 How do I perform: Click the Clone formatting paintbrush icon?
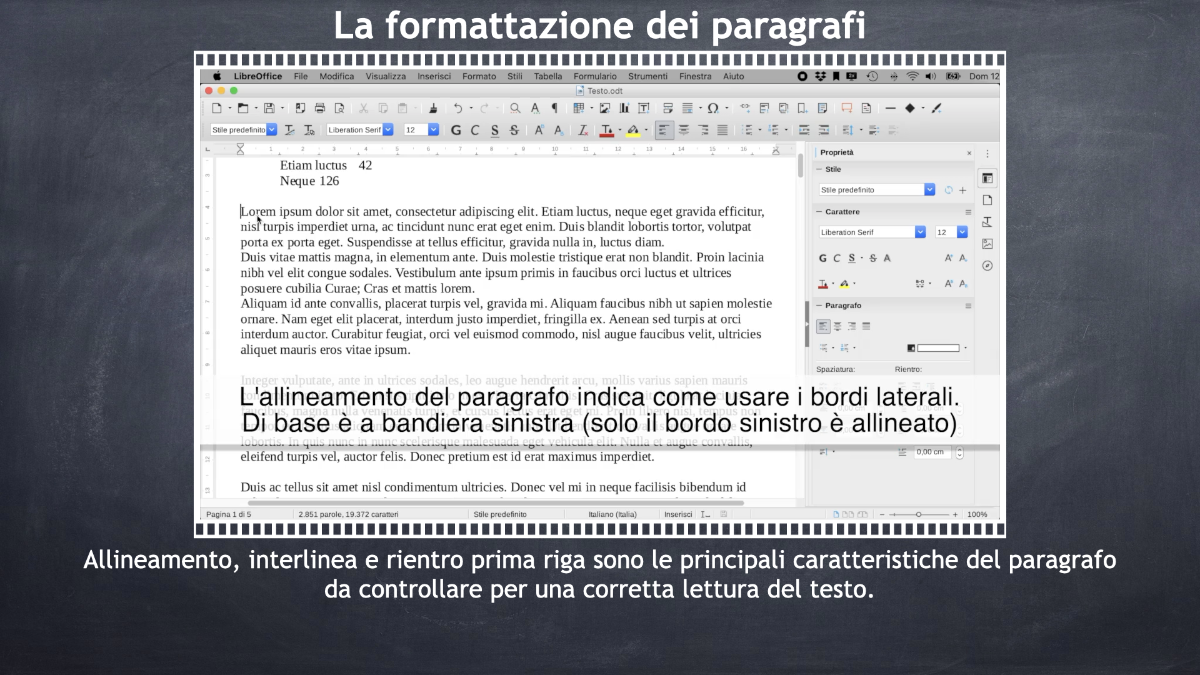433,108
